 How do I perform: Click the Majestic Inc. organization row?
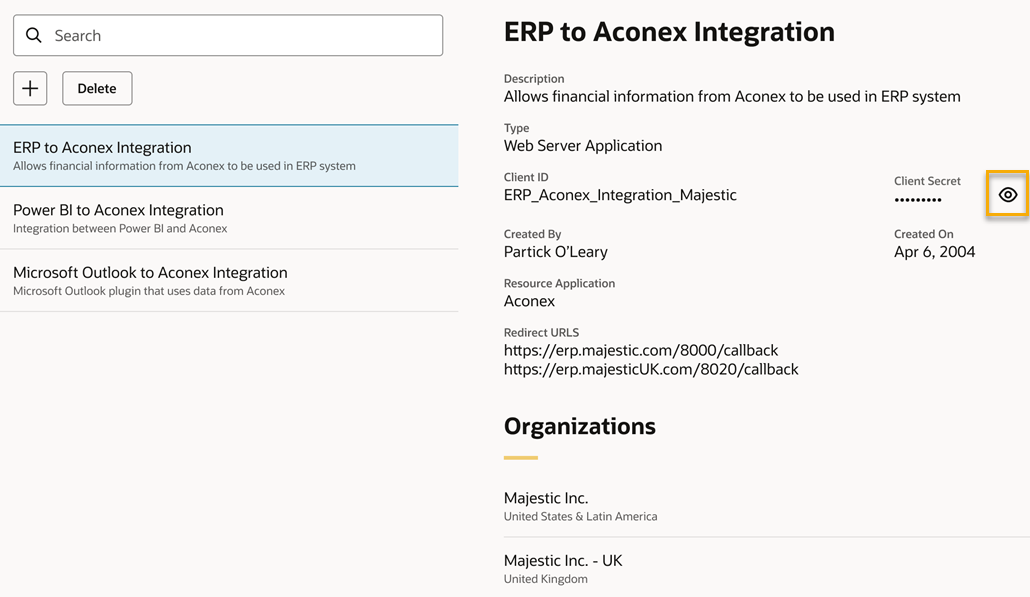tap(767, 506)
